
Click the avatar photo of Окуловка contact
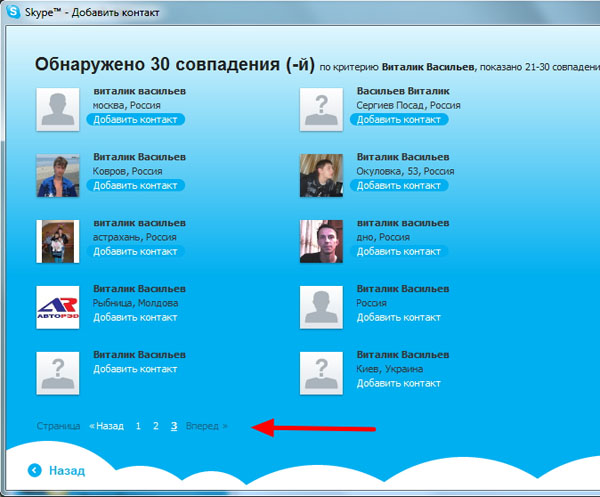click(322, 175)
